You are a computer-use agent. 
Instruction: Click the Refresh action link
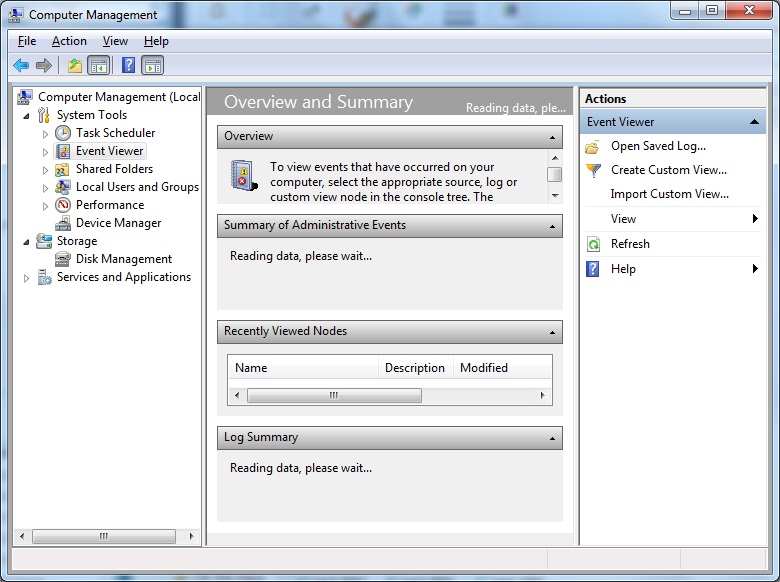630,244
